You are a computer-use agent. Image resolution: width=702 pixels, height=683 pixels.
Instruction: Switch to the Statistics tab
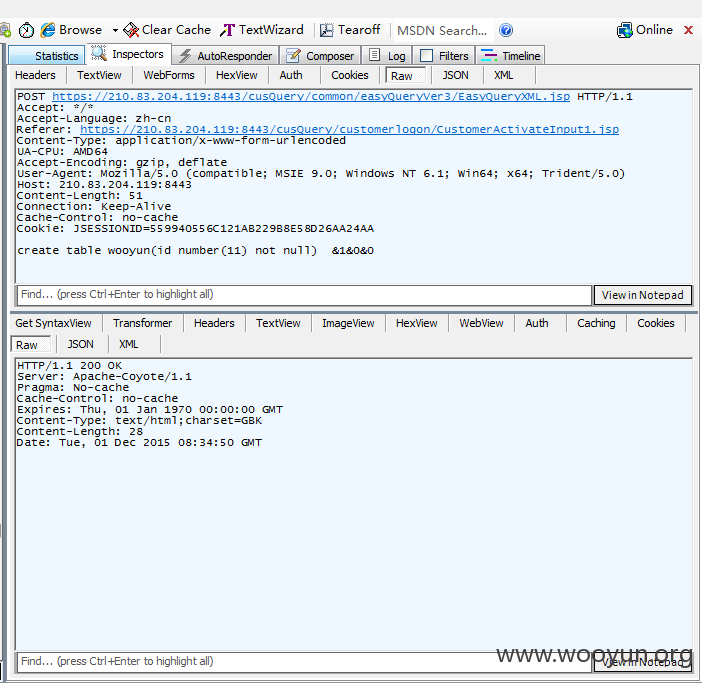pos(47,55)
